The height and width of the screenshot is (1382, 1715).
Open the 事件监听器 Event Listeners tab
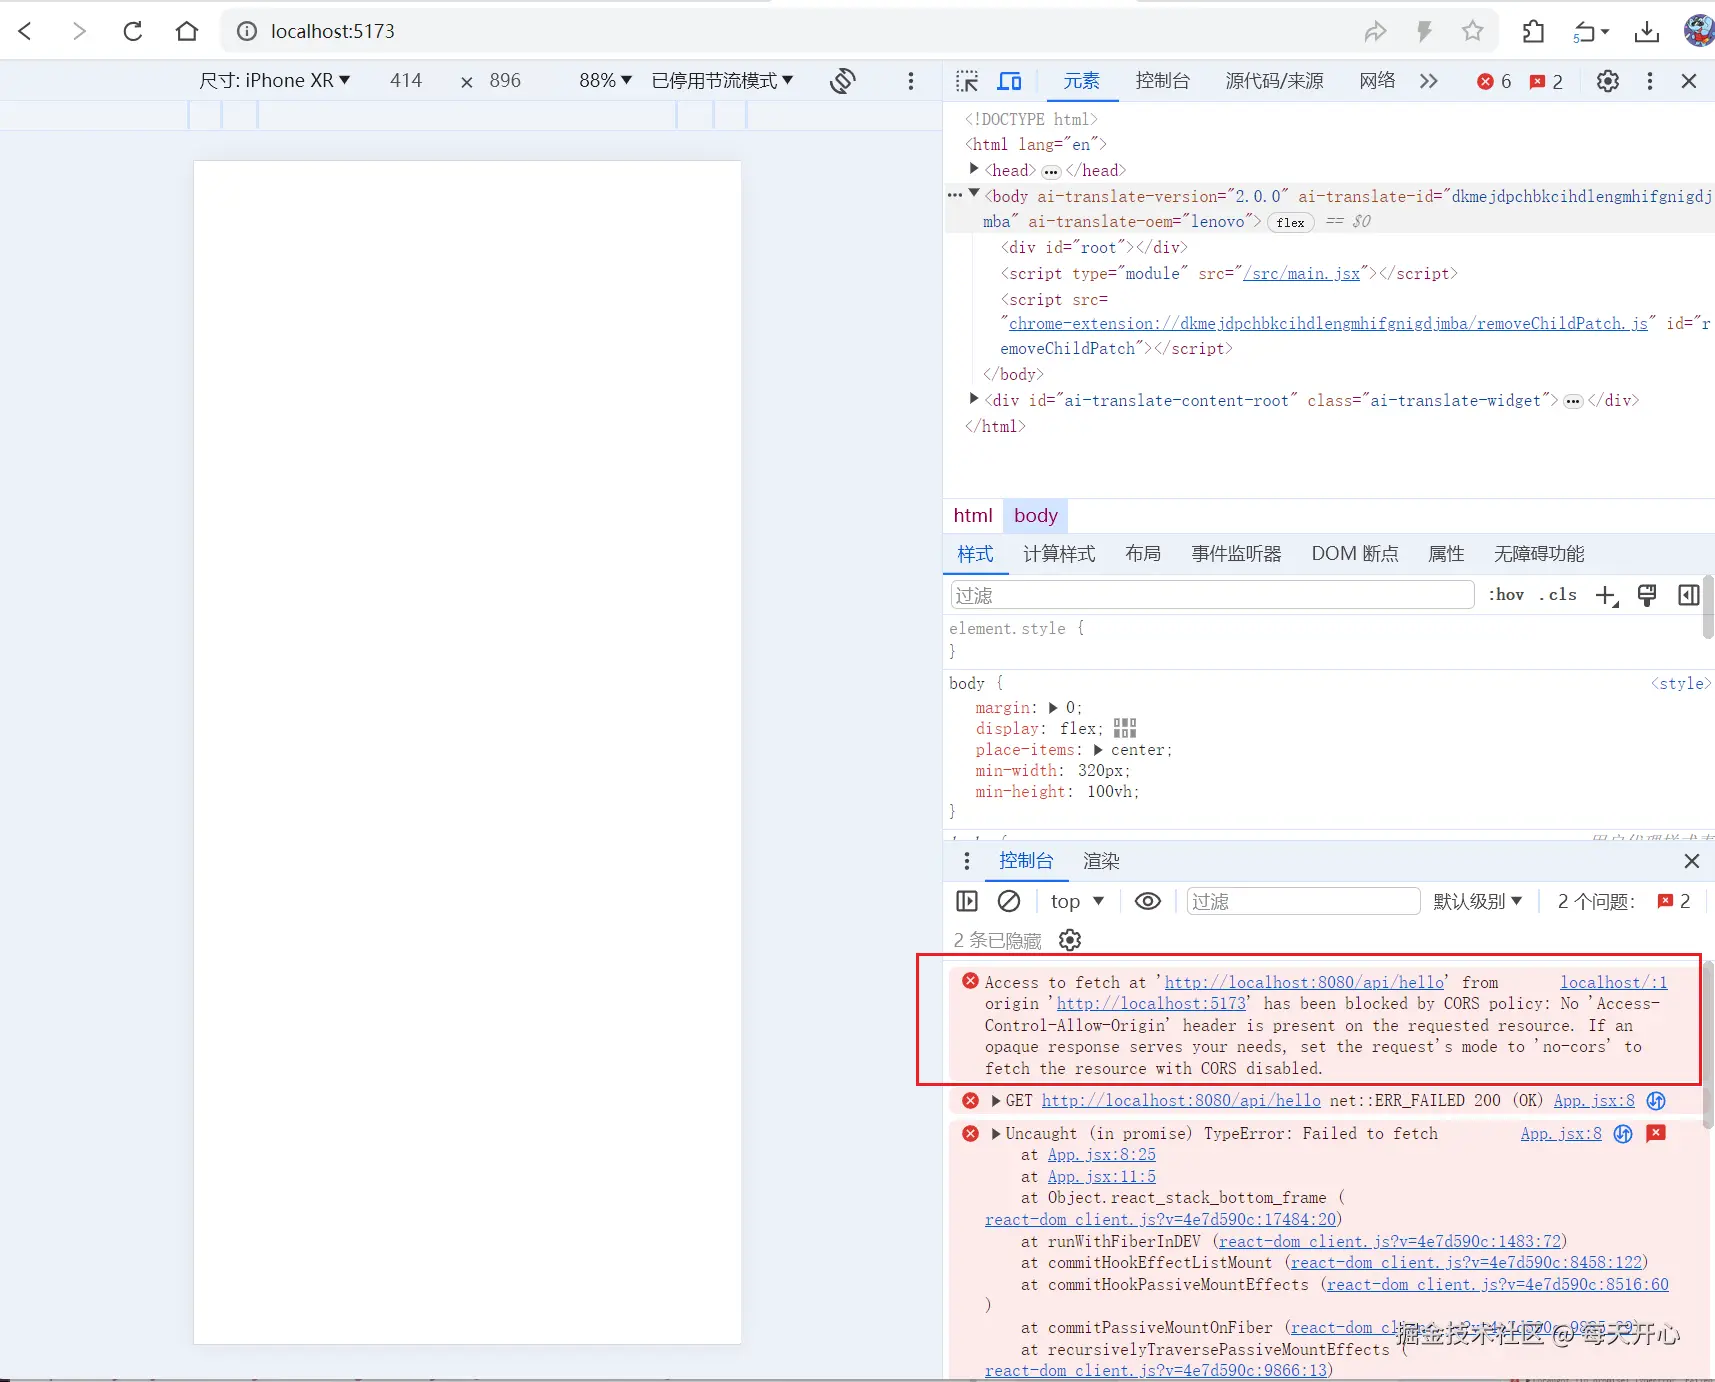[x=1236, y=554]
